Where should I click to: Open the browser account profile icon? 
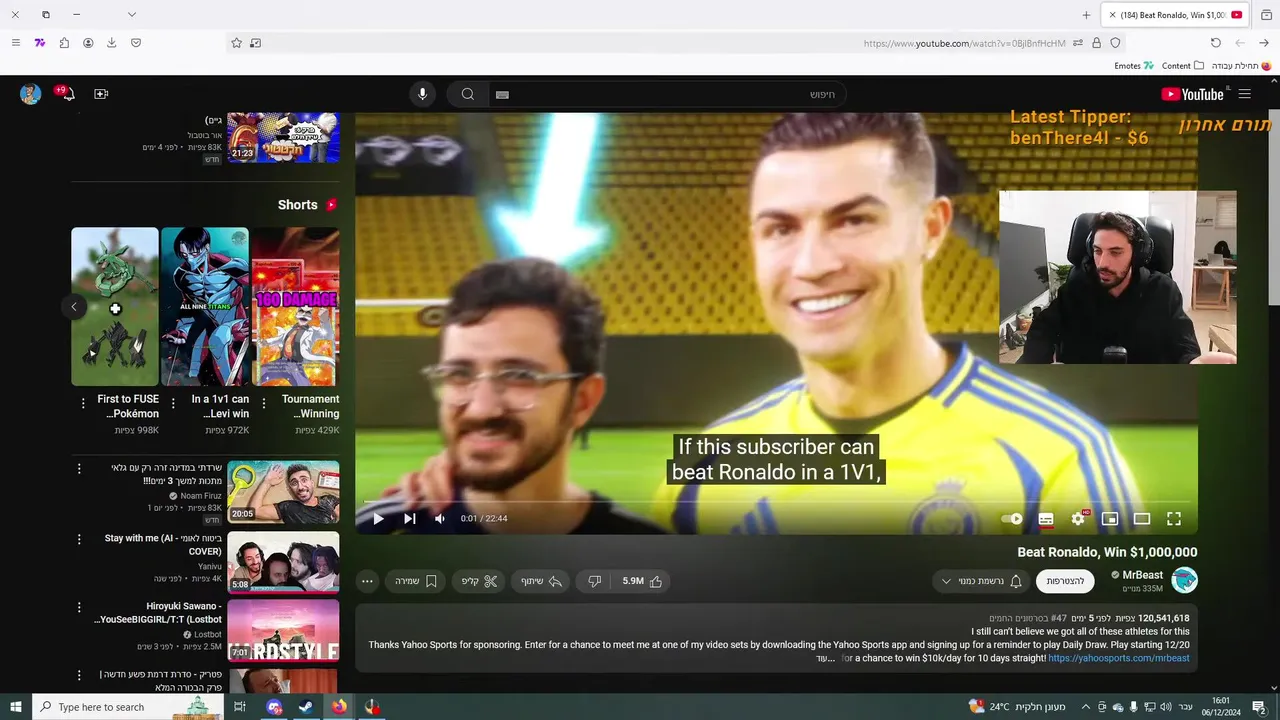coord(88,43)
